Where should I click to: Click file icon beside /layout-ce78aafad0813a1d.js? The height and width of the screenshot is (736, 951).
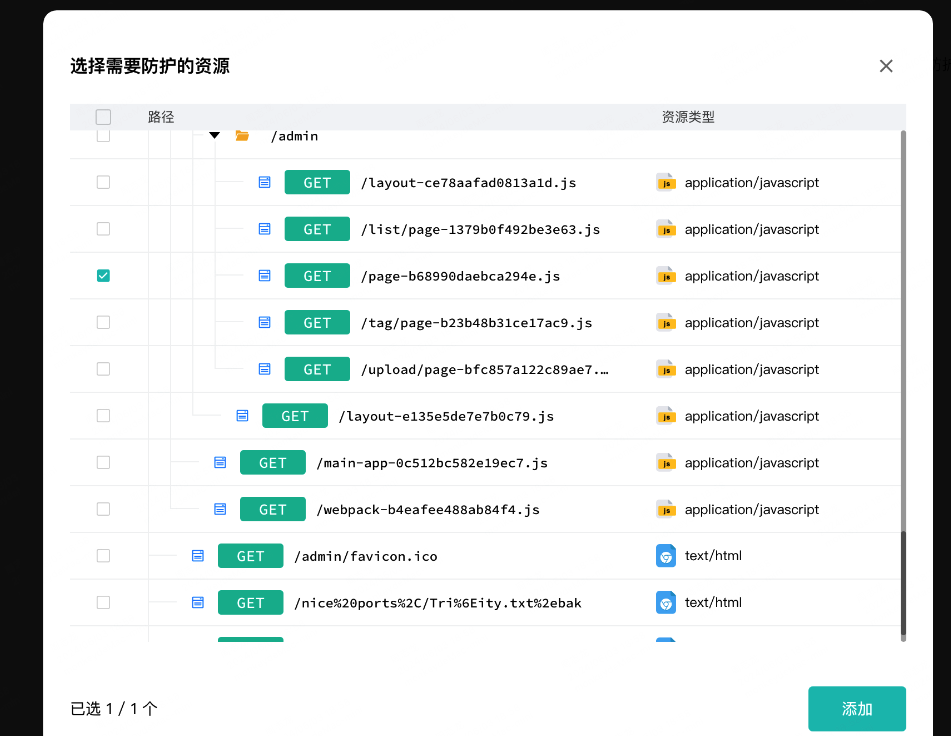264,182
